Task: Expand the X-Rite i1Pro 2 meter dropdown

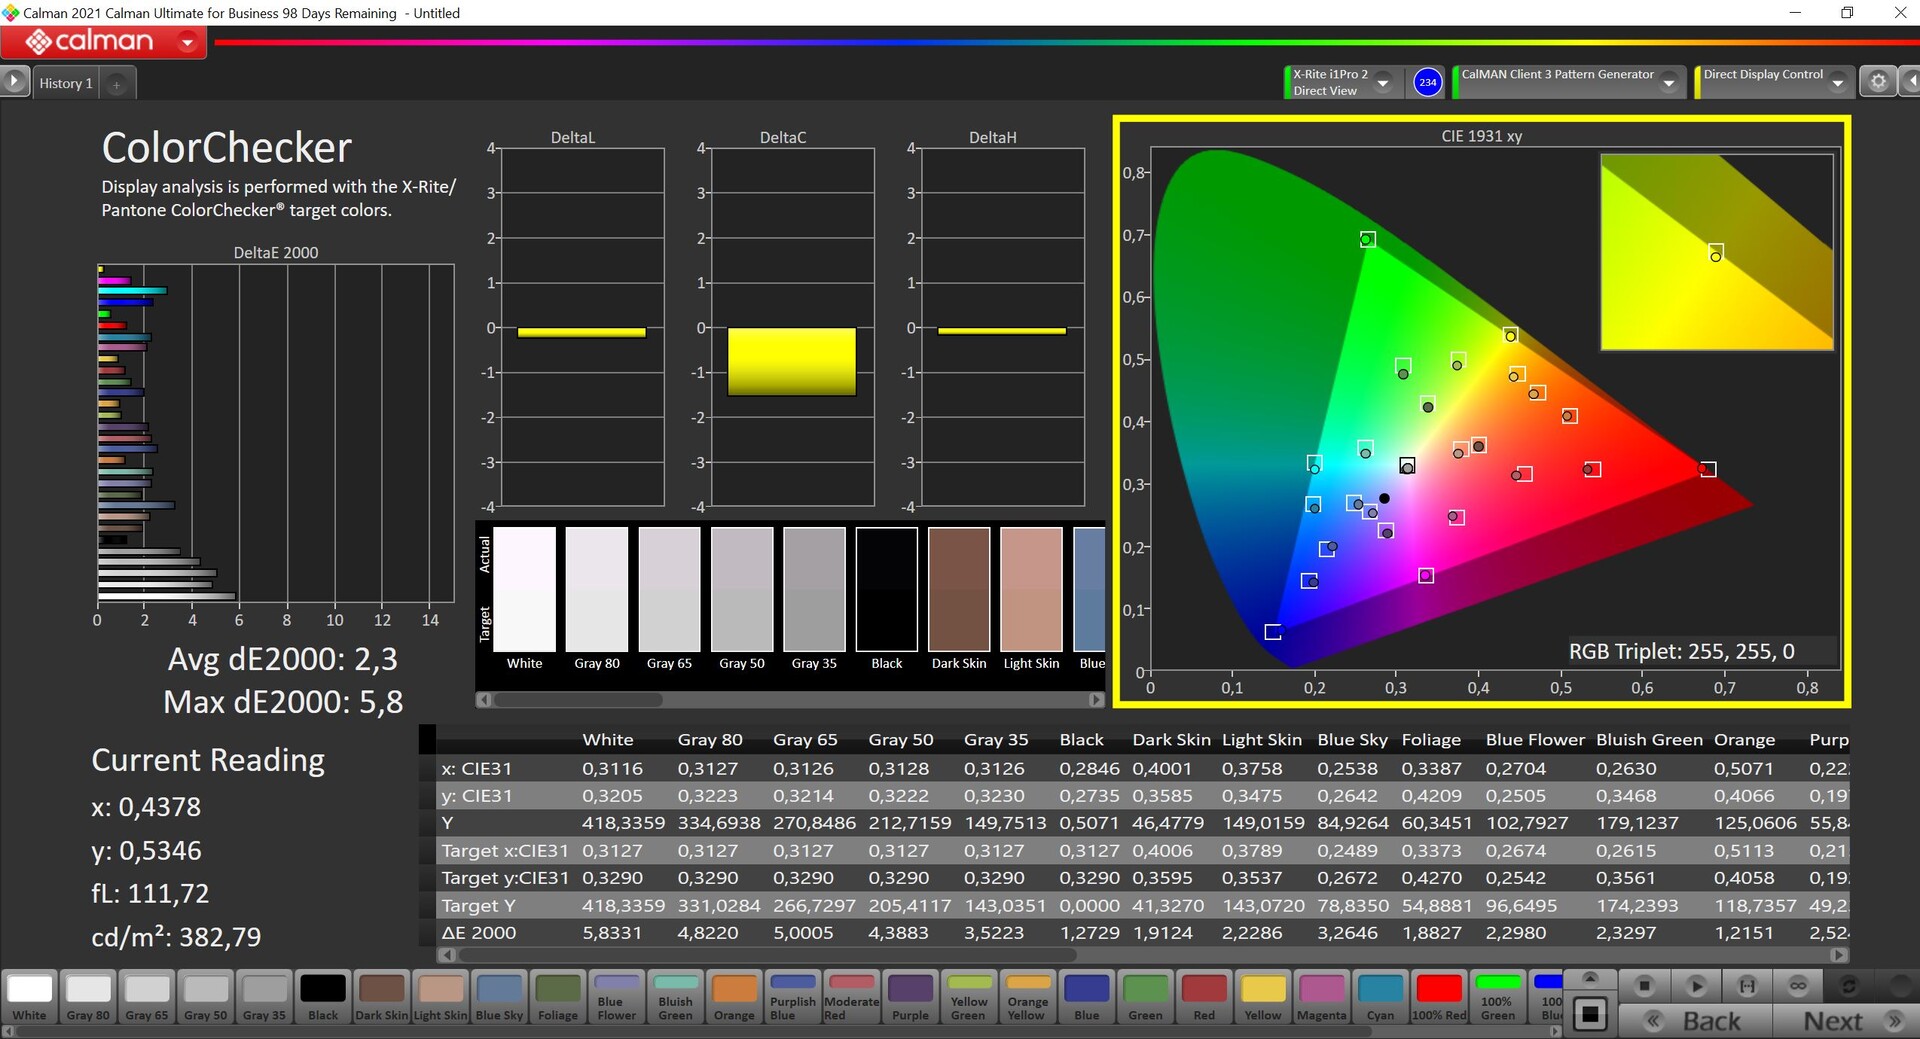Action: 1383,83
